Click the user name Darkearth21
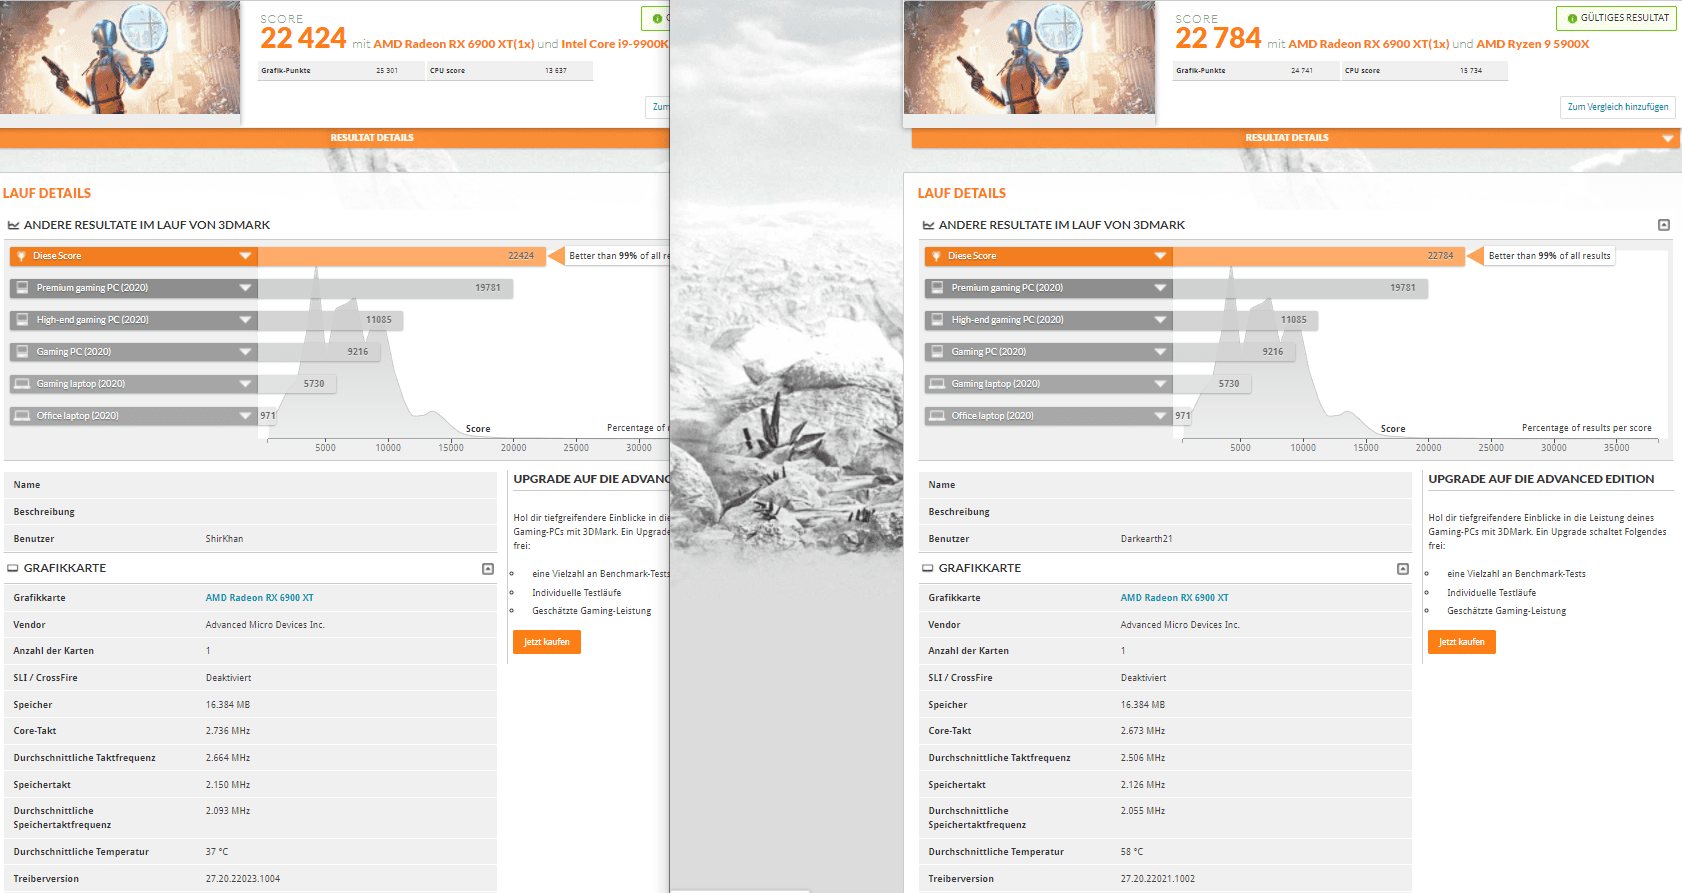The image size is (1682, 893). (x=1147, y=539)
